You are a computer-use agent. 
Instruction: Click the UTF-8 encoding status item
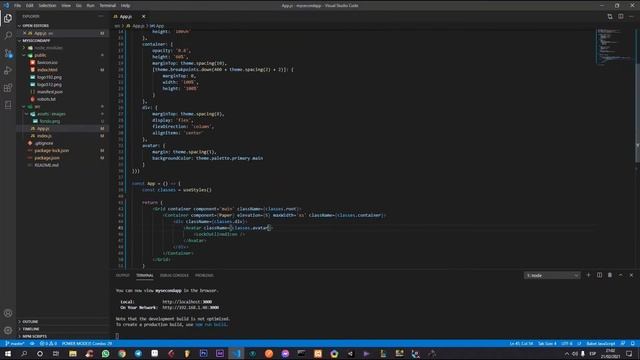(x=567, y=344)
